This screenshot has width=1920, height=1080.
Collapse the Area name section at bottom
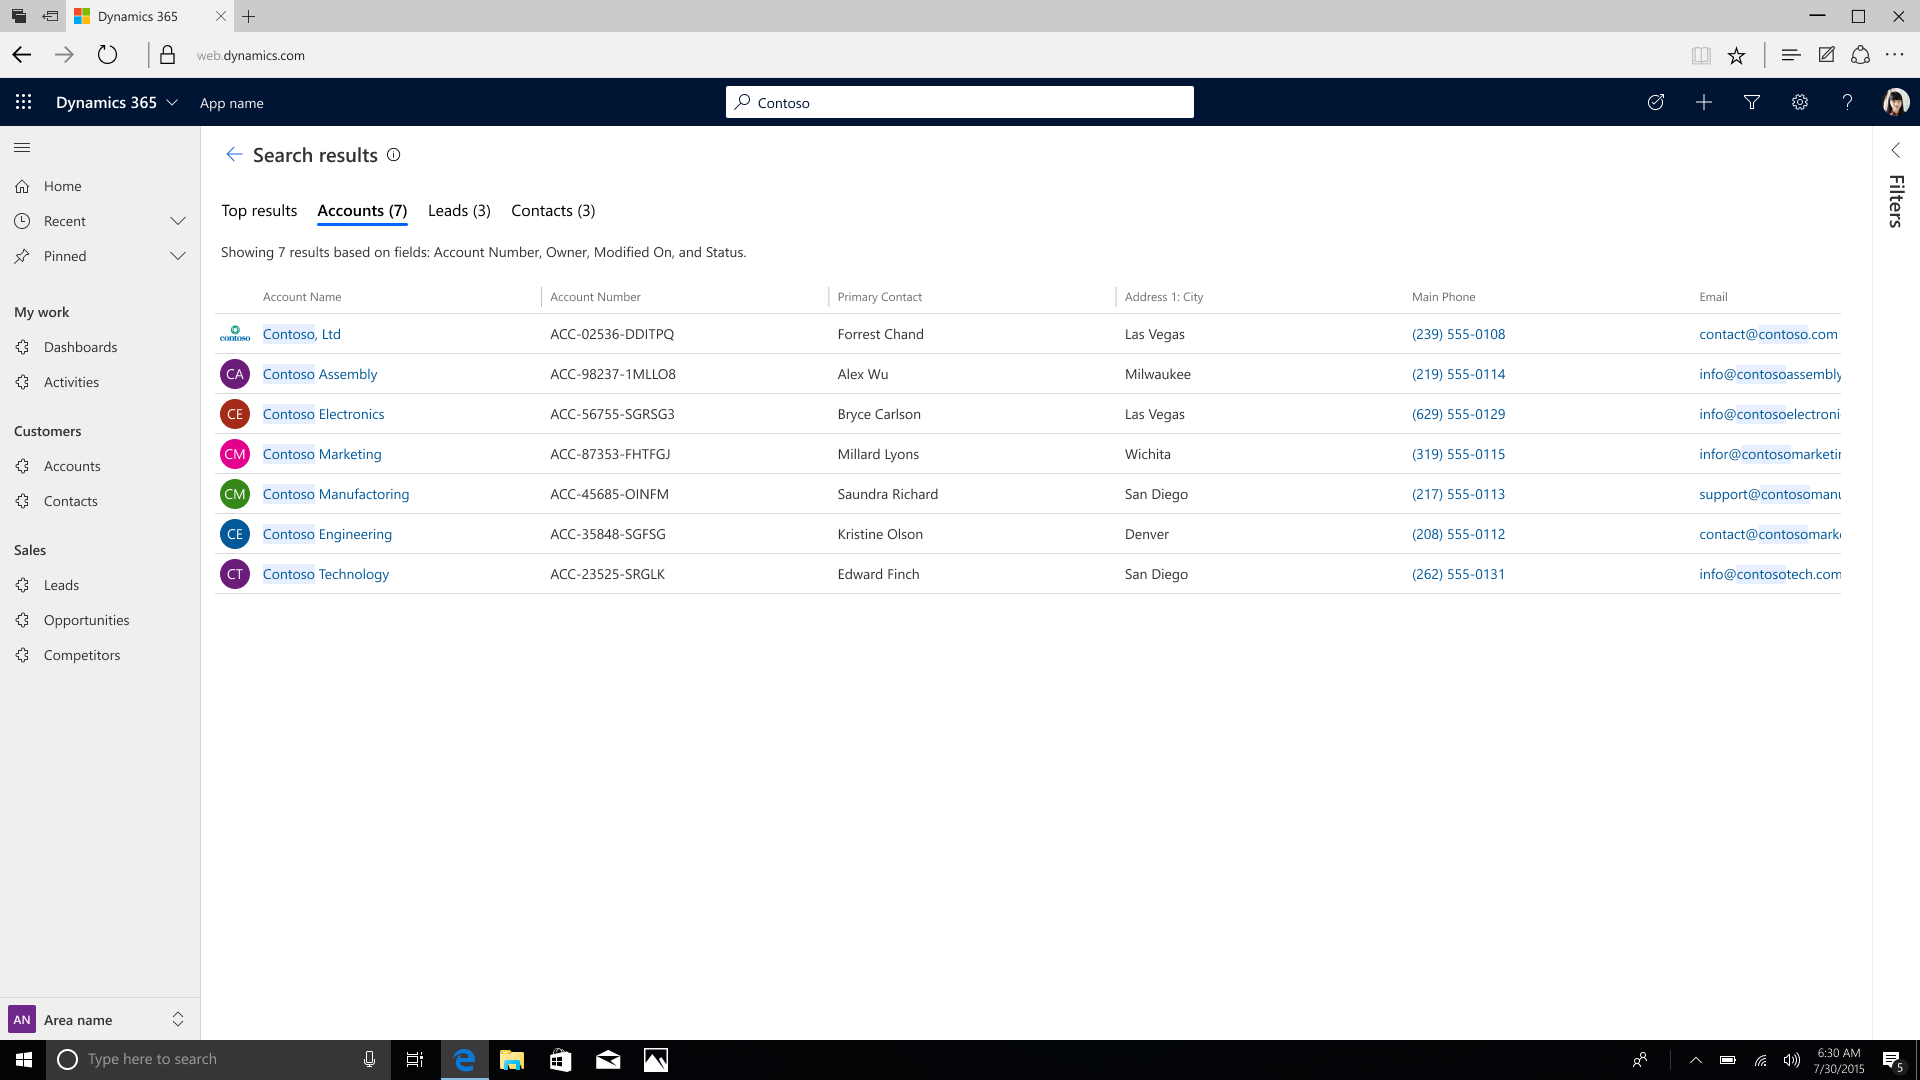[x=177, y=1019]
